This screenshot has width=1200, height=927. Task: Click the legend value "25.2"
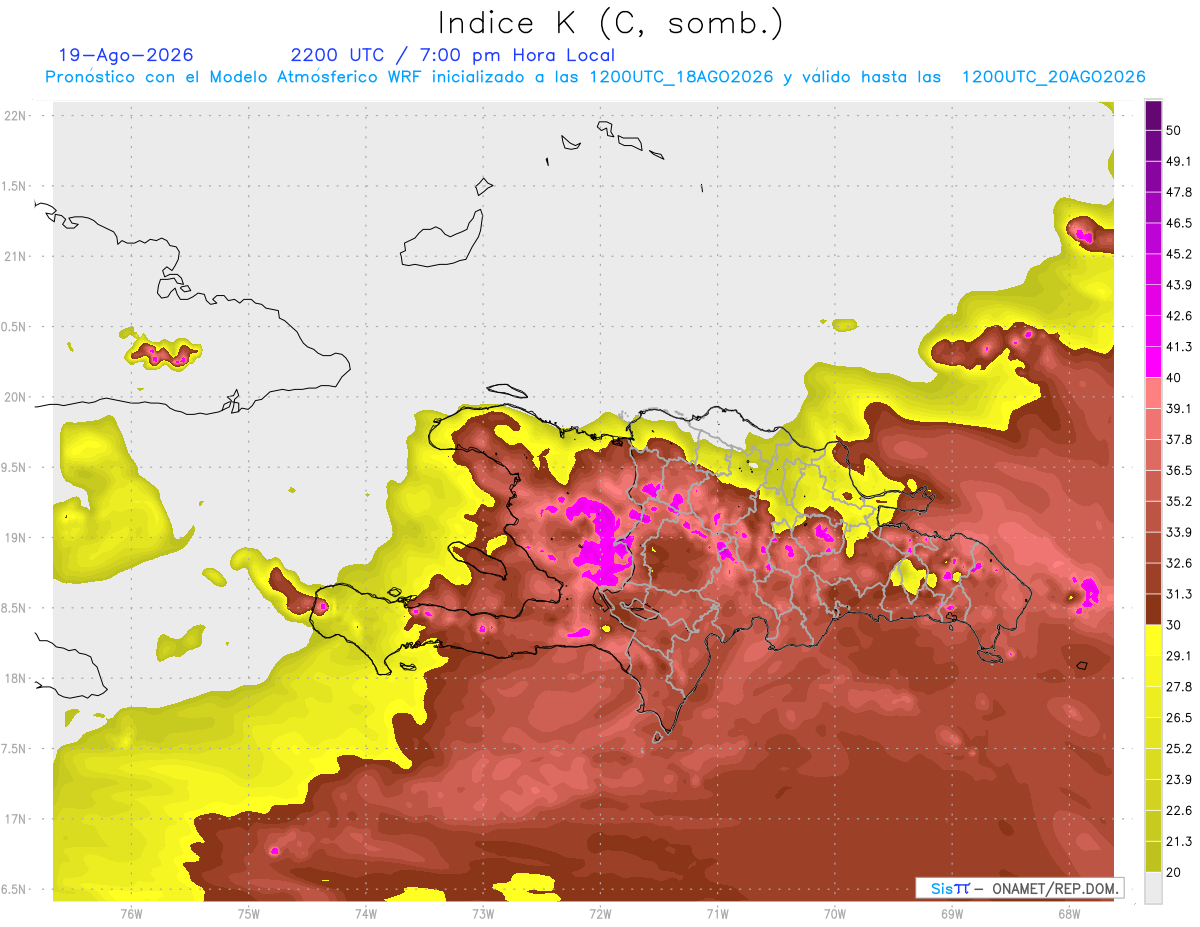(x=1178, y=749)
